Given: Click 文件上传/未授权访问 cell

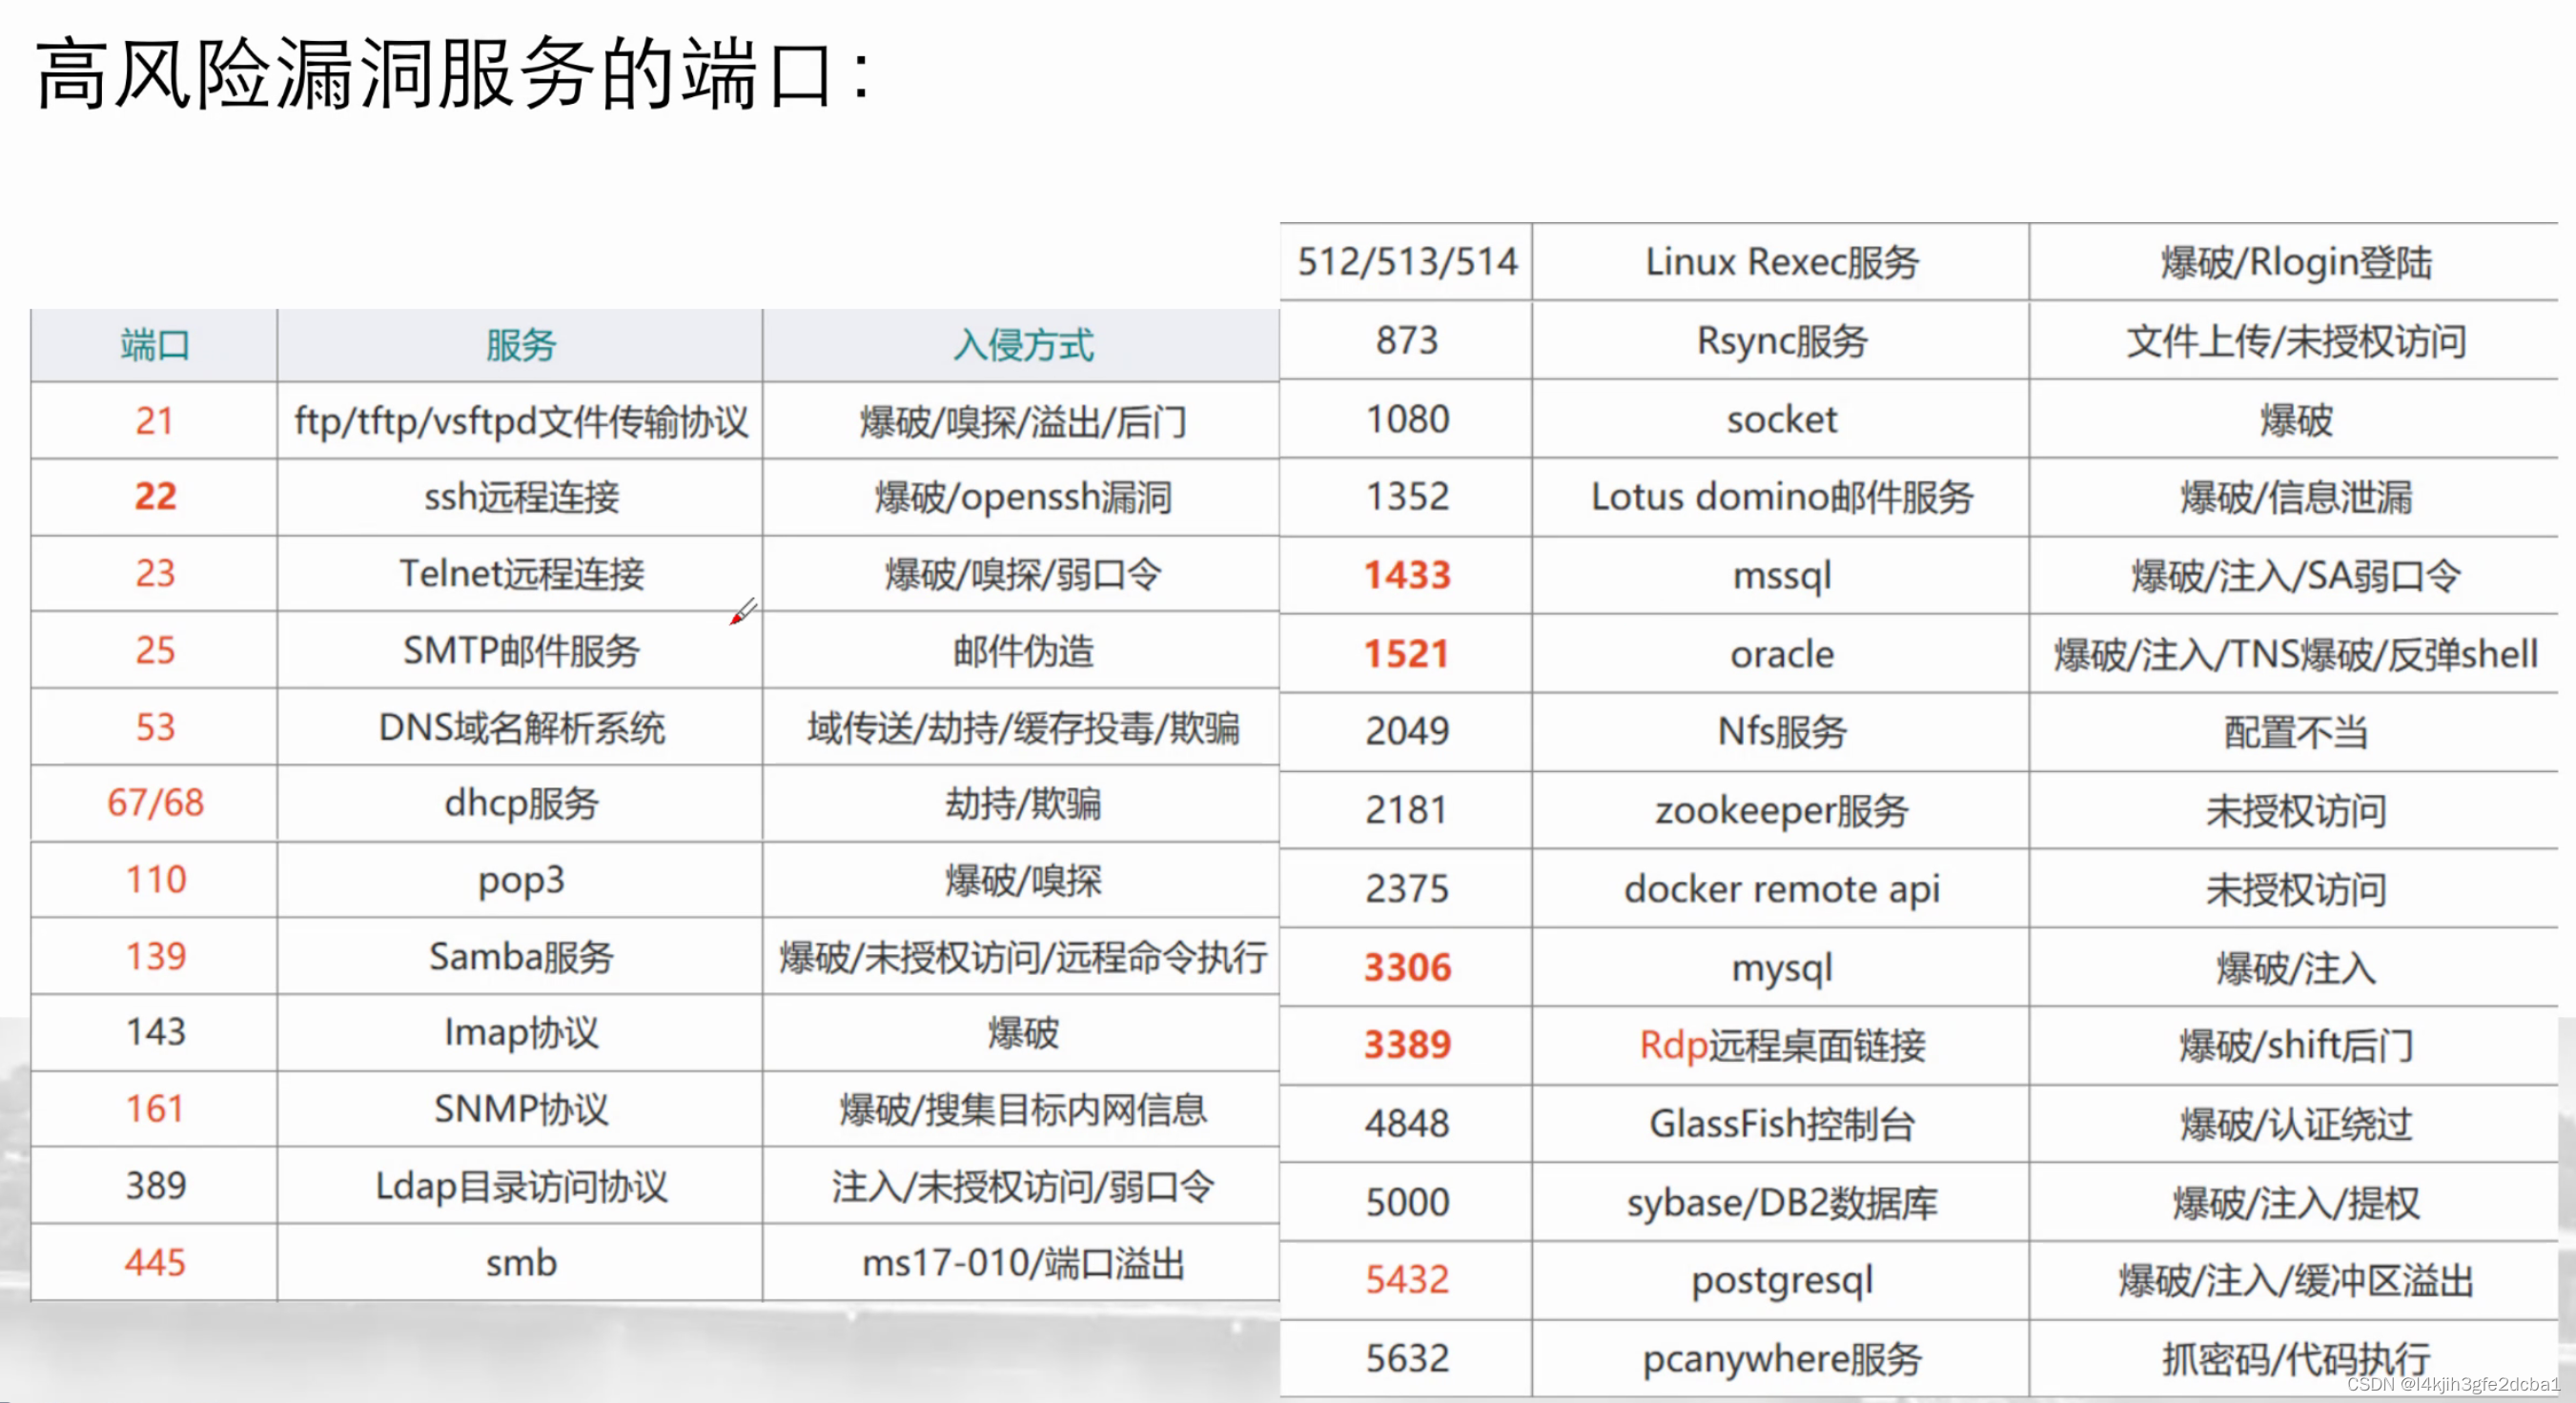Looking at the screenshot, I should tap(2295, 341).
